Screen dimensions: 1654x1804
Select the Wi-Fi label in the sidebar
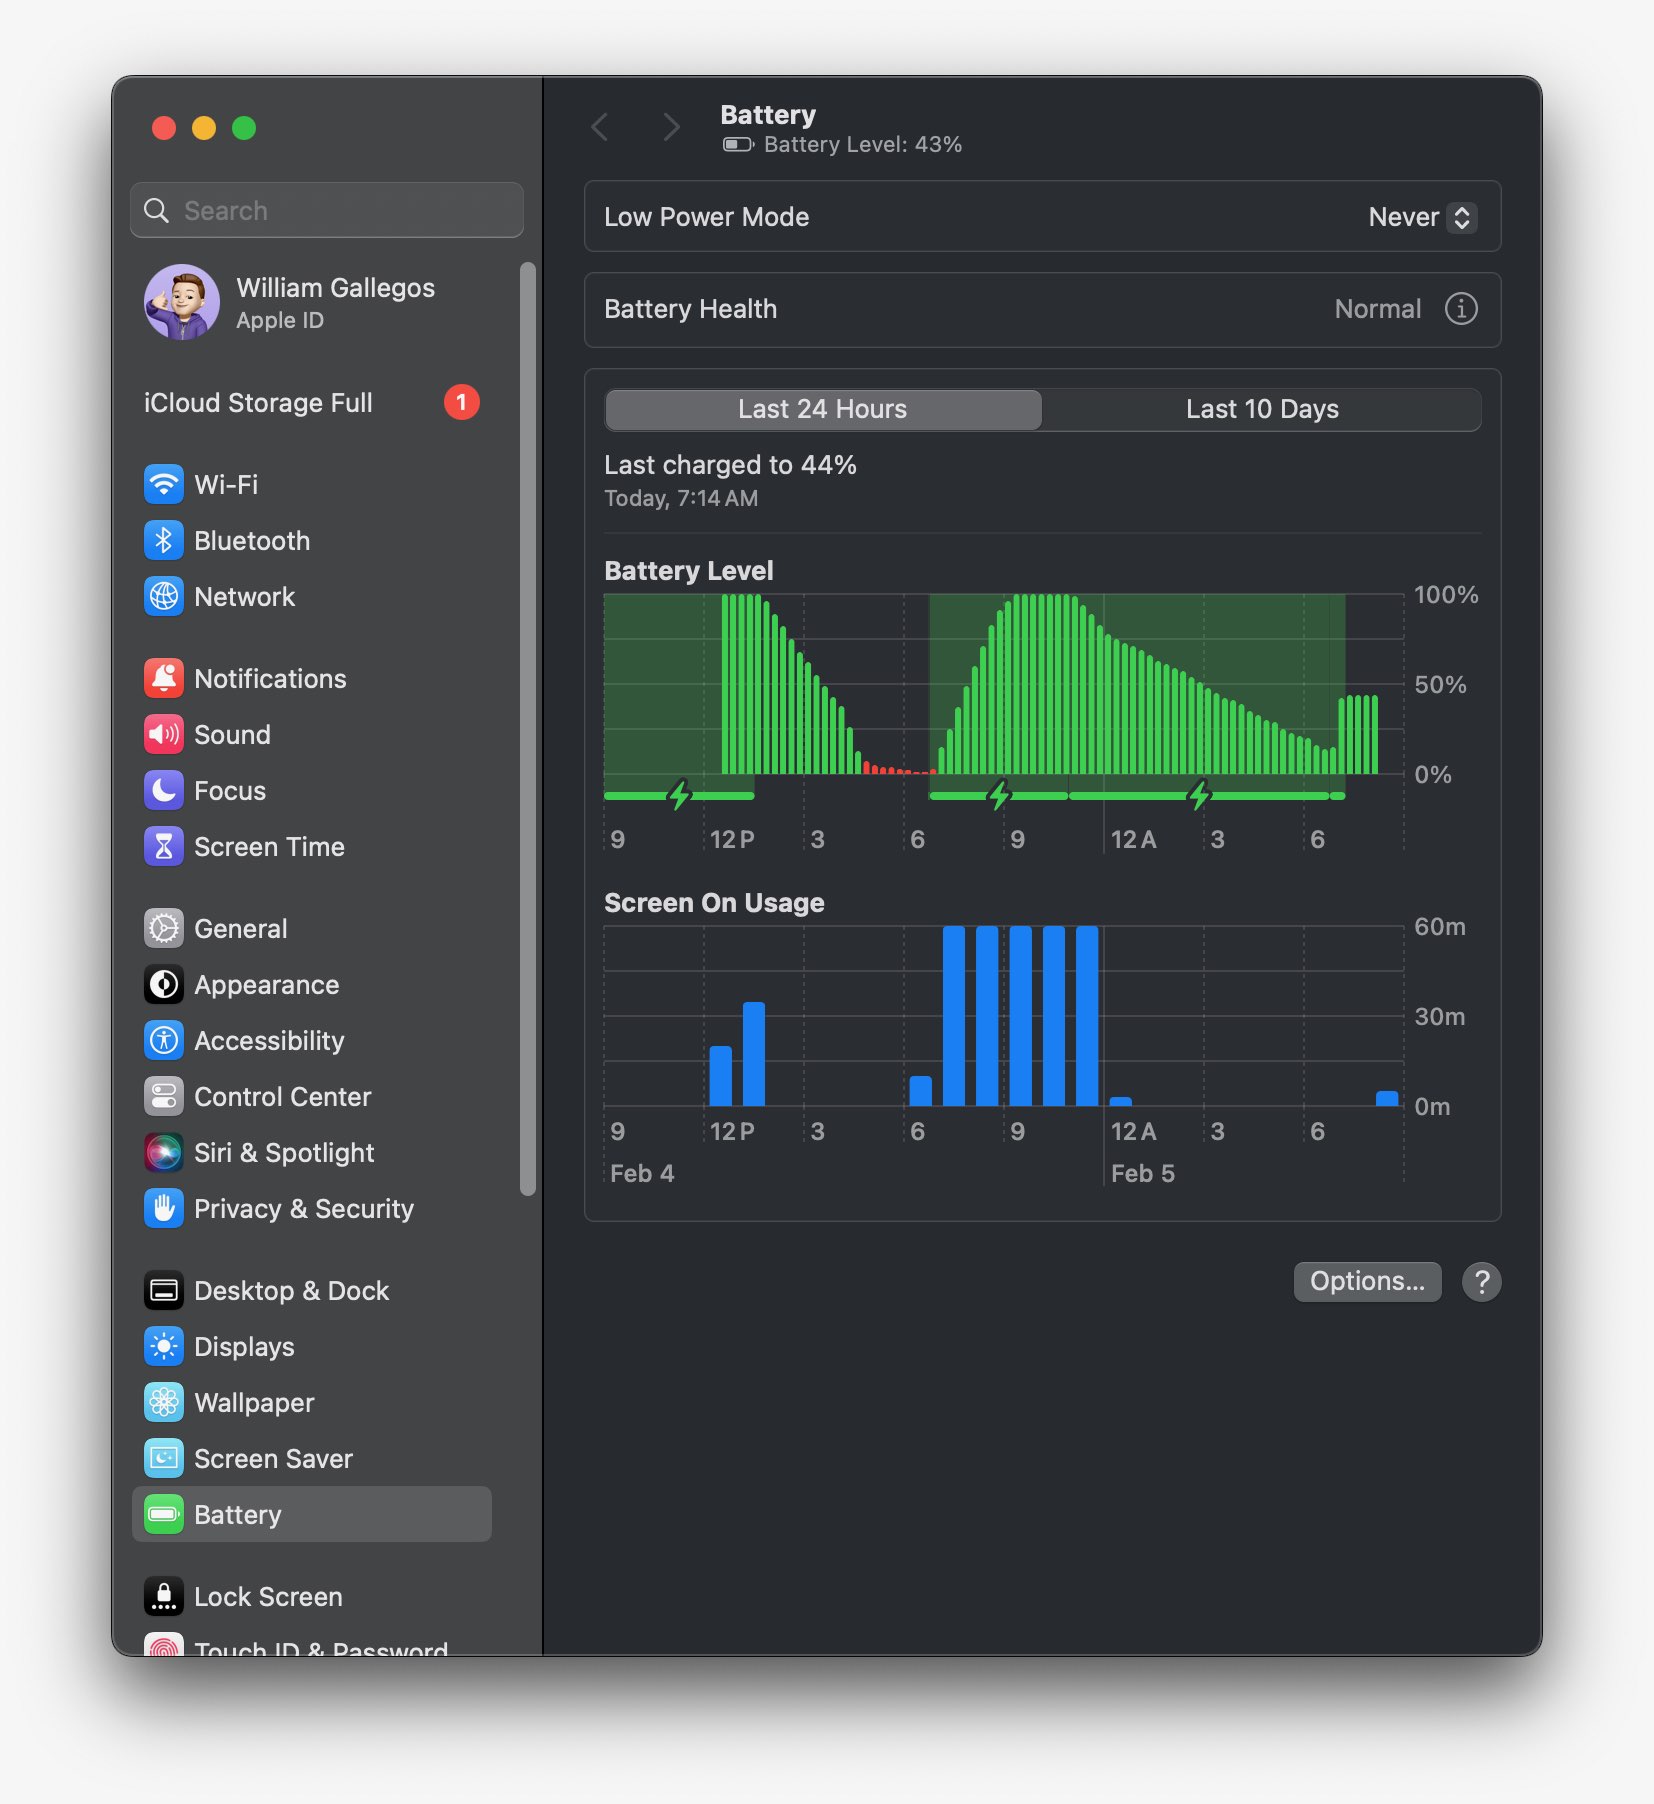coord(226,485)
